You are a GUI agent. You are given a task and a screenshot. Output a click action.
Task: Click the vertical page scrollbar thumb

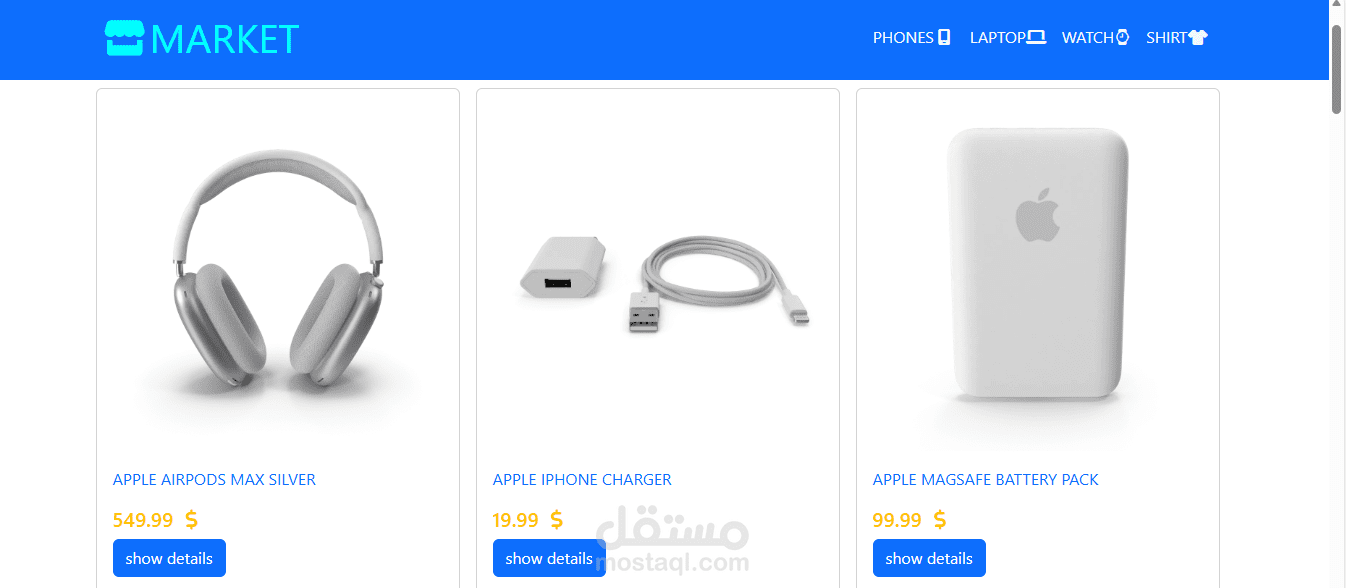(1337, 68)
